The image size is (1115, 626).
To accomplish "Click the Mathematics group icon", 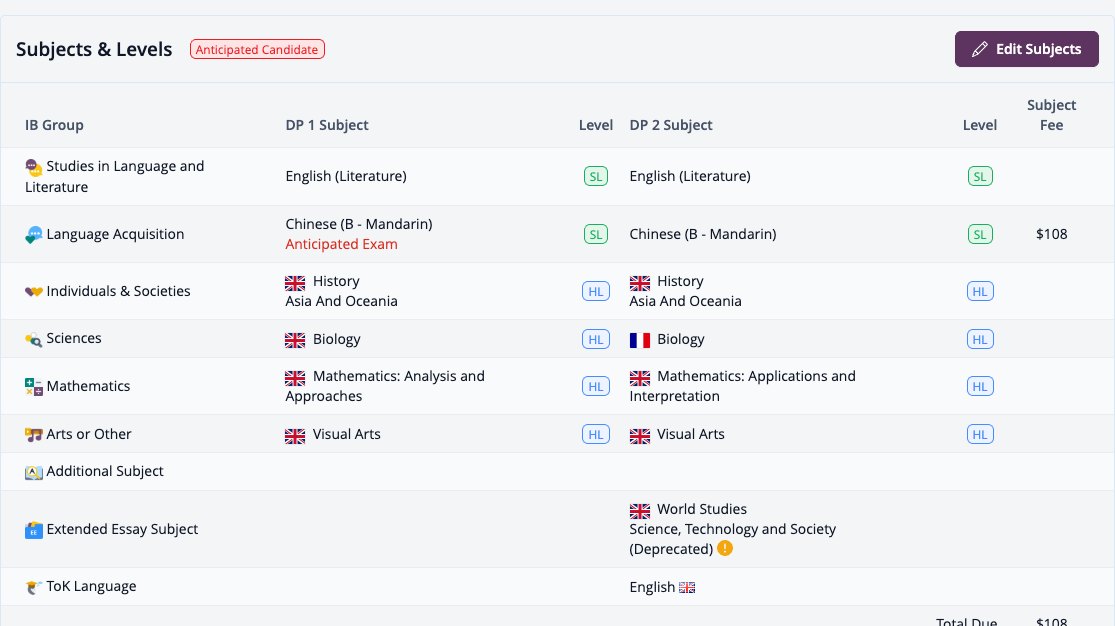I will (x=33, y=387).
